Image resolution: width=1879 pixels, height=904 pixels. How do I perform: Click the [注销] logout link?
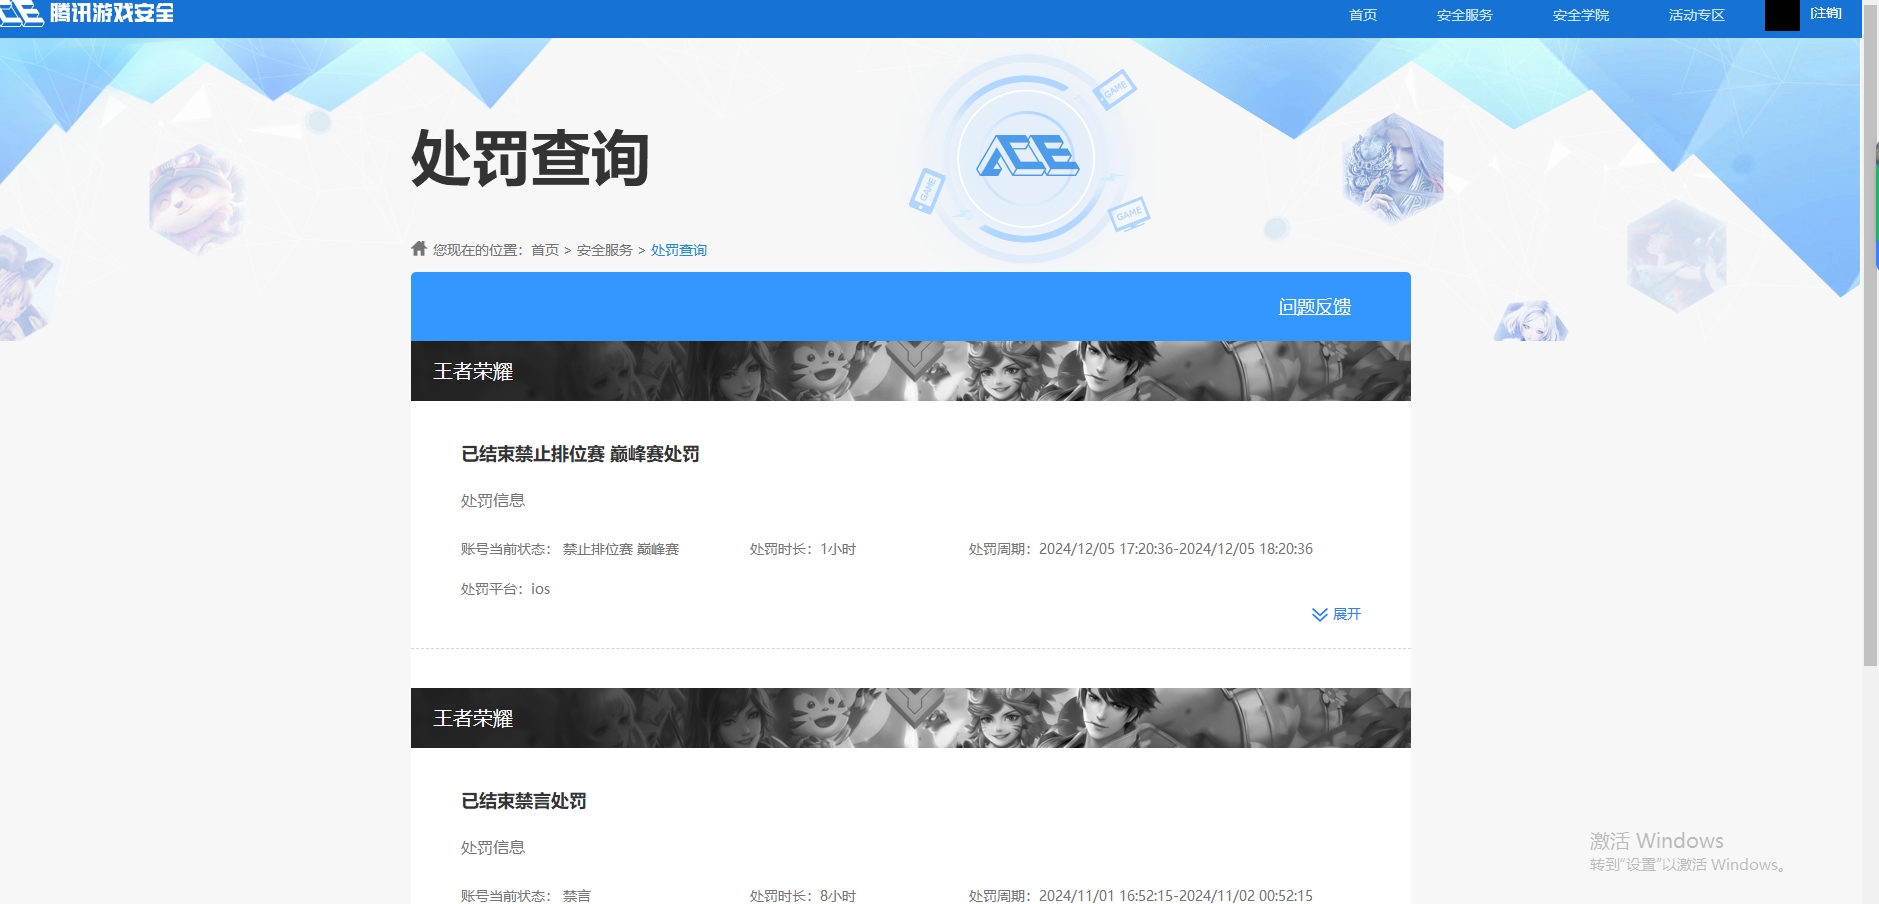click(1825, 13)
